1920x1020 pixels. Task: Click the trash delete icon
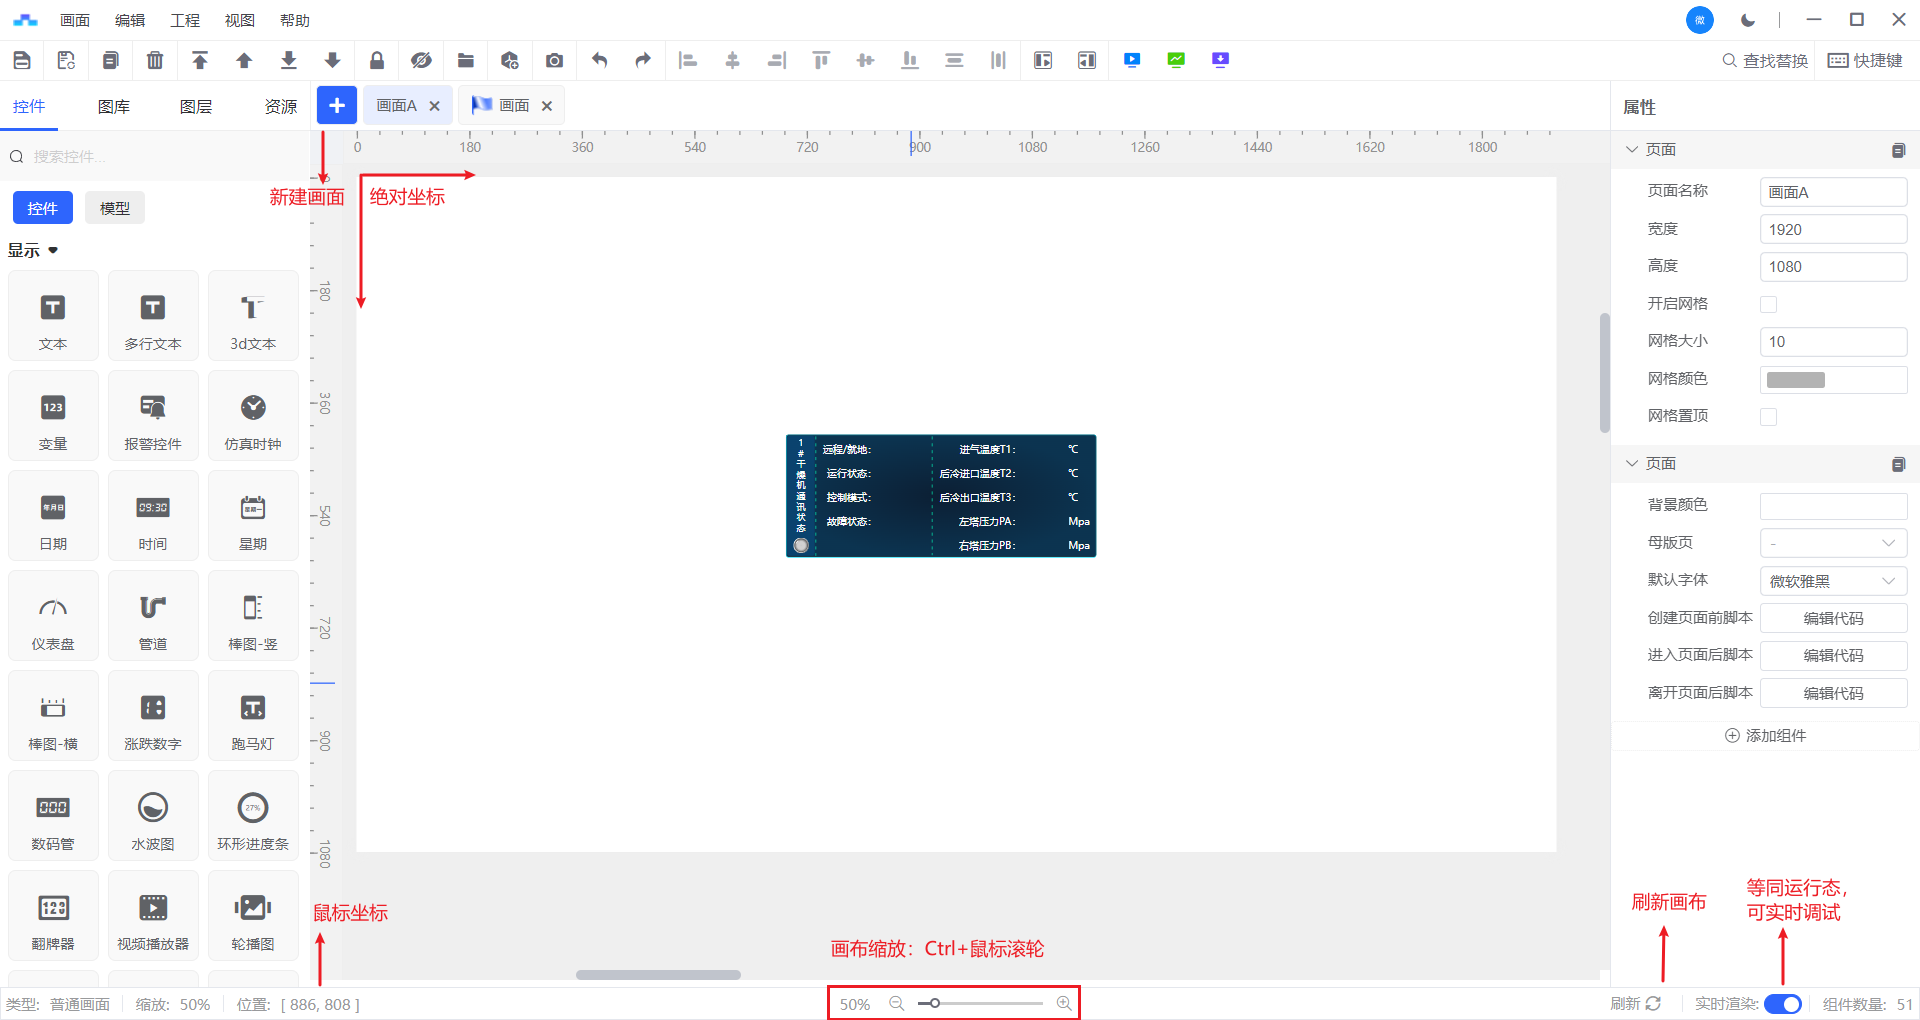click(x=155, y=61)
